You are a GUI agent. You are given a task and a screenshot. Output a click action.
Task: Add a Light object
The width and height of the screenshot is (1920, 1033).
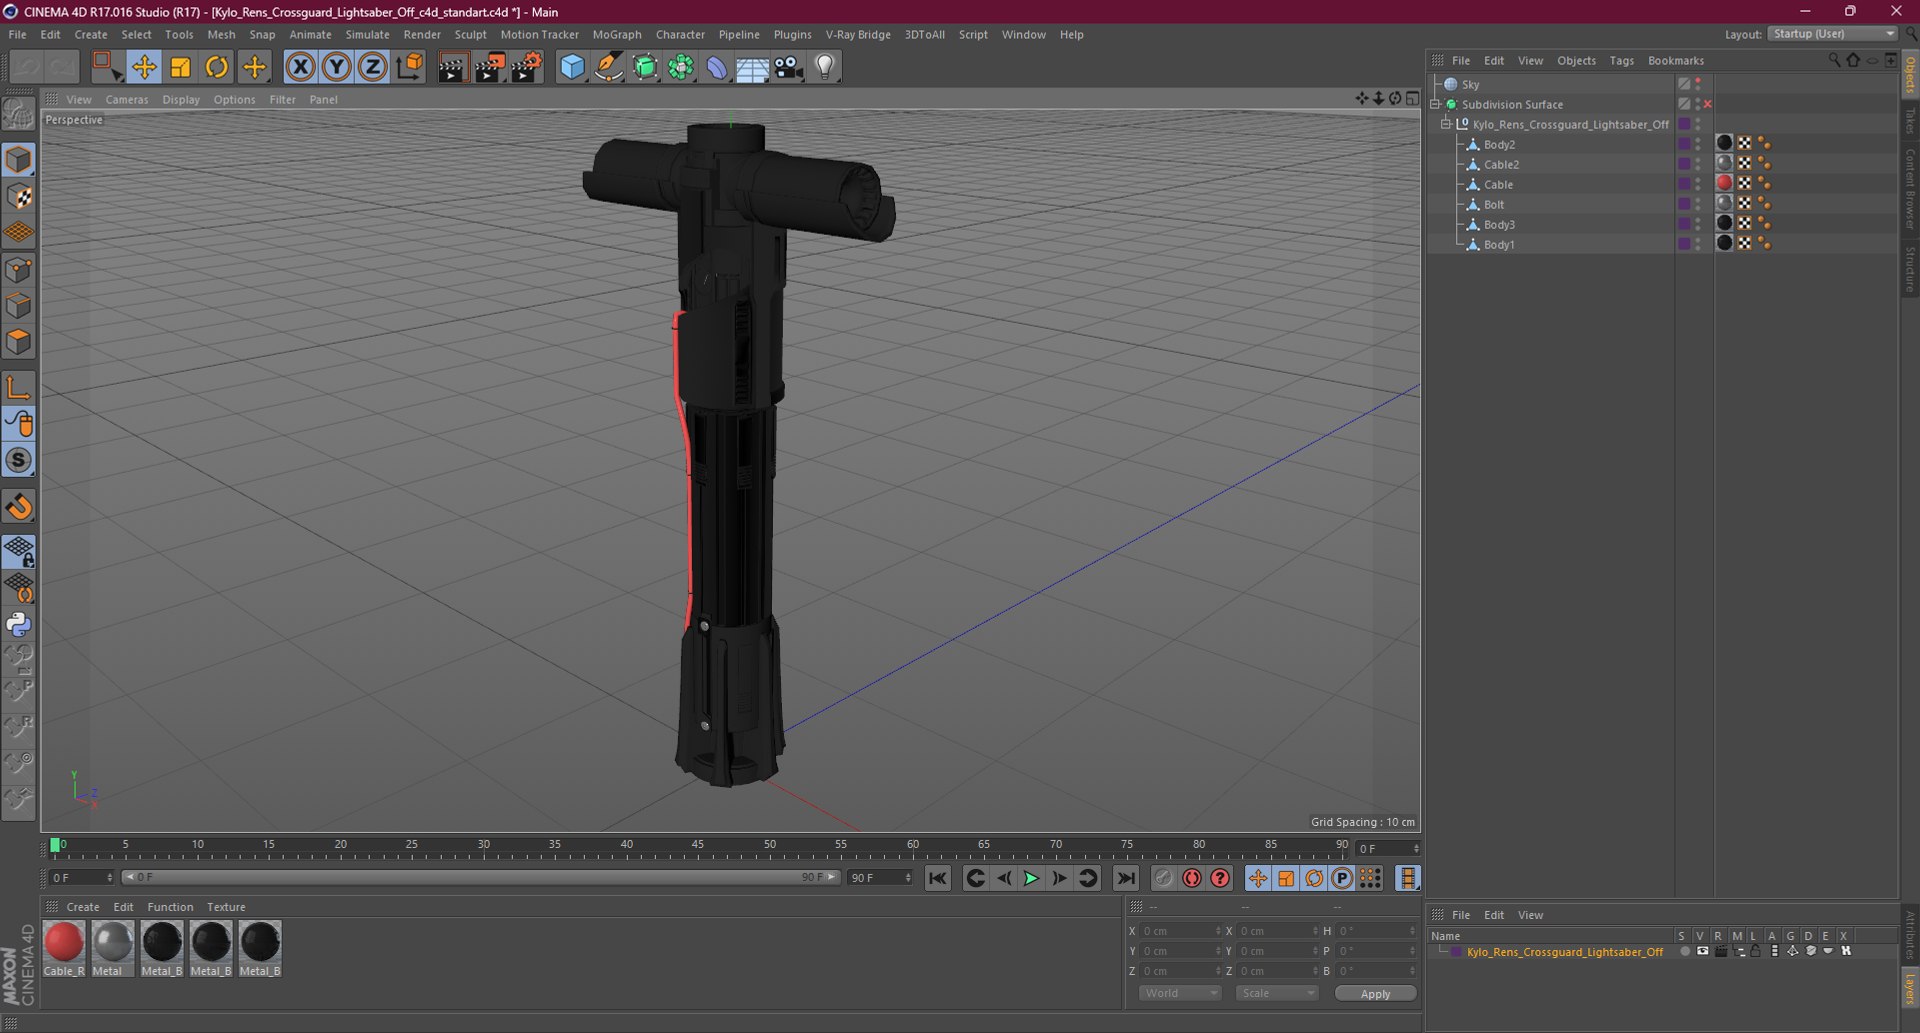[x=825, y=67]
